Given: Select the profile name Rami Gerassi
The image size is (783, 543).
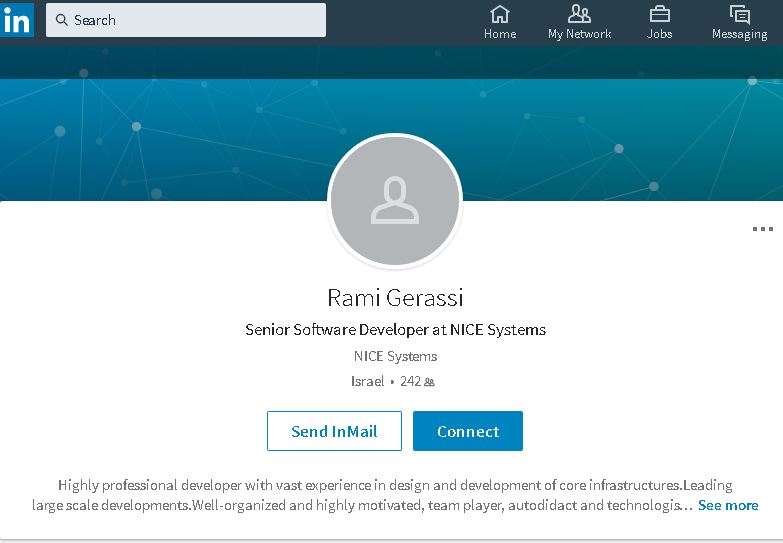Looking at the screenshot, I should pos(395,298).
